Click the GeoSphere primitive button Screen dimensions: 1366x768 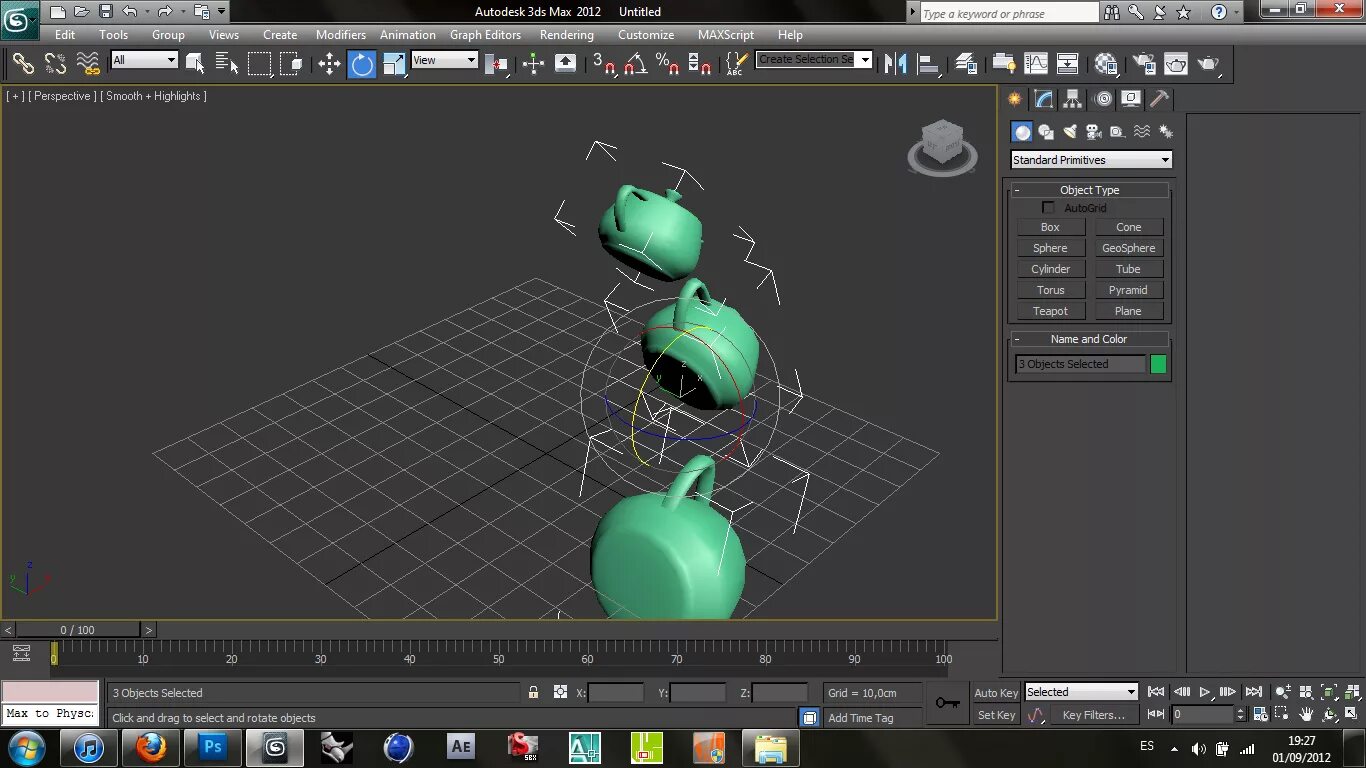coord(1128,247)
